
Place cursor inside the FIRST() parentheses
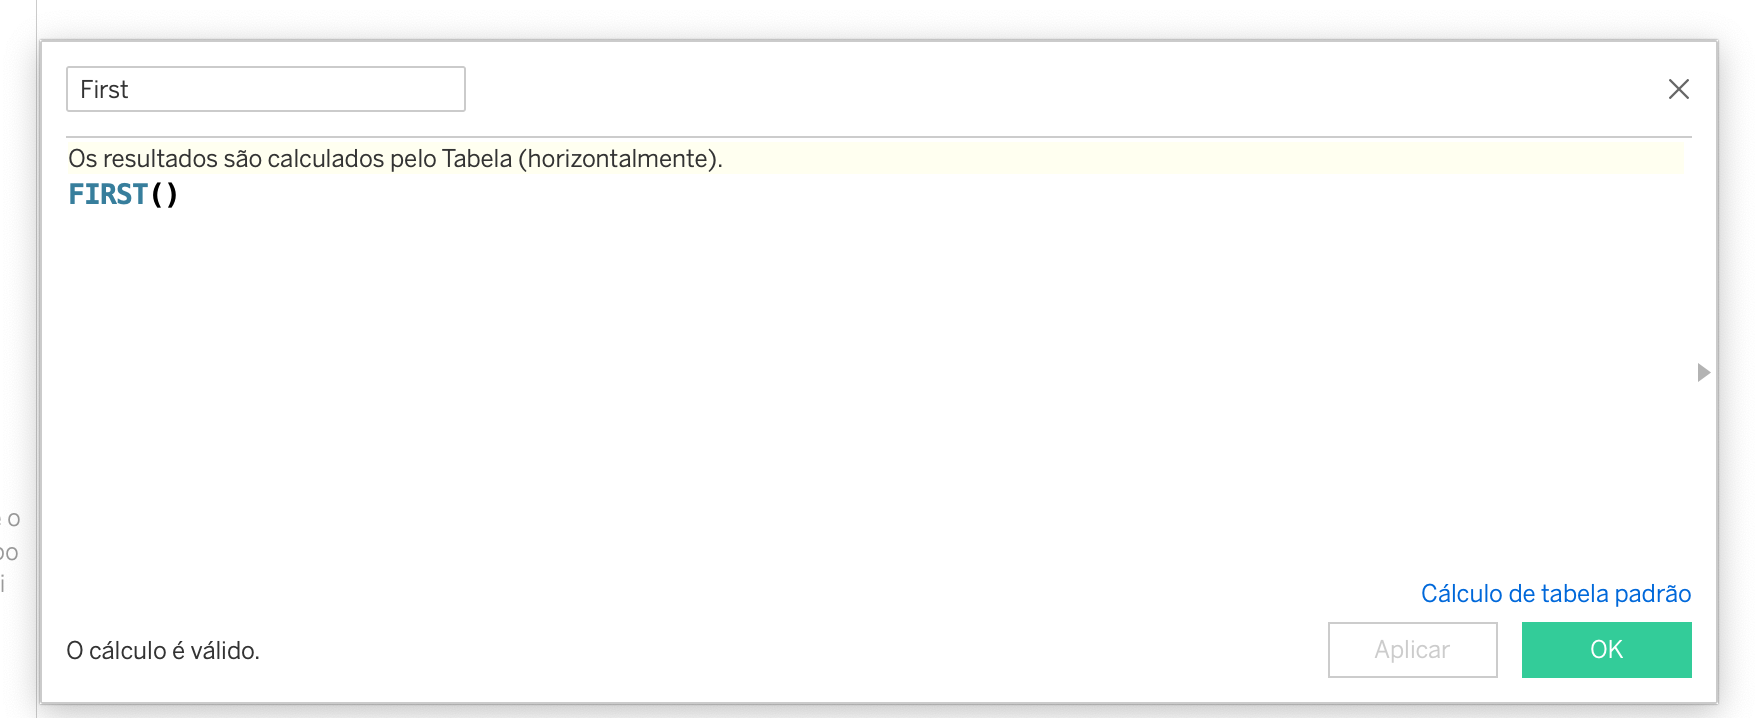pyautogui.click(x=166, y=194)
